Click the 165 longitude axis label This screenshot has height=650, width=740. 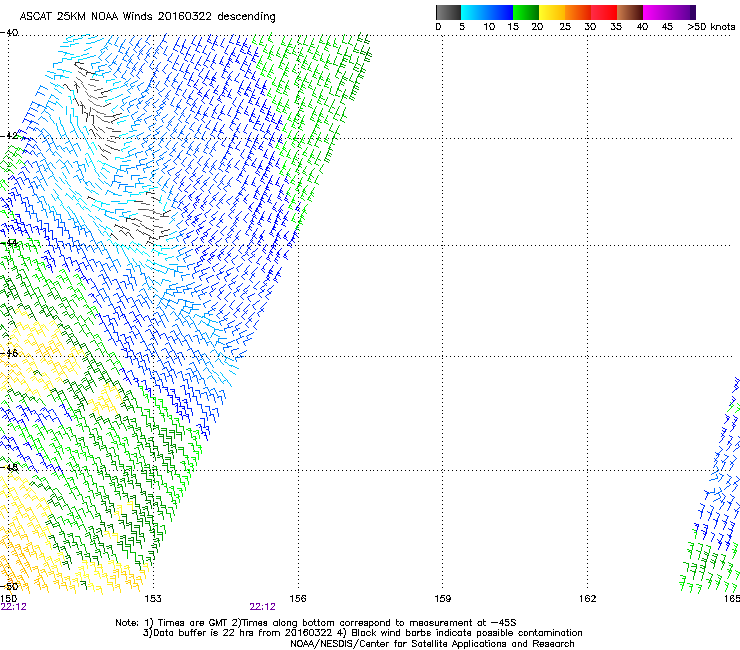(x=732, y=599)
